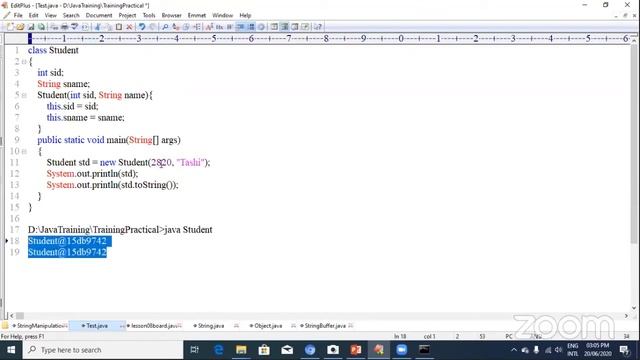Click the Find magnifier icon
Viewport: 640px width, 360px height.
165,27
